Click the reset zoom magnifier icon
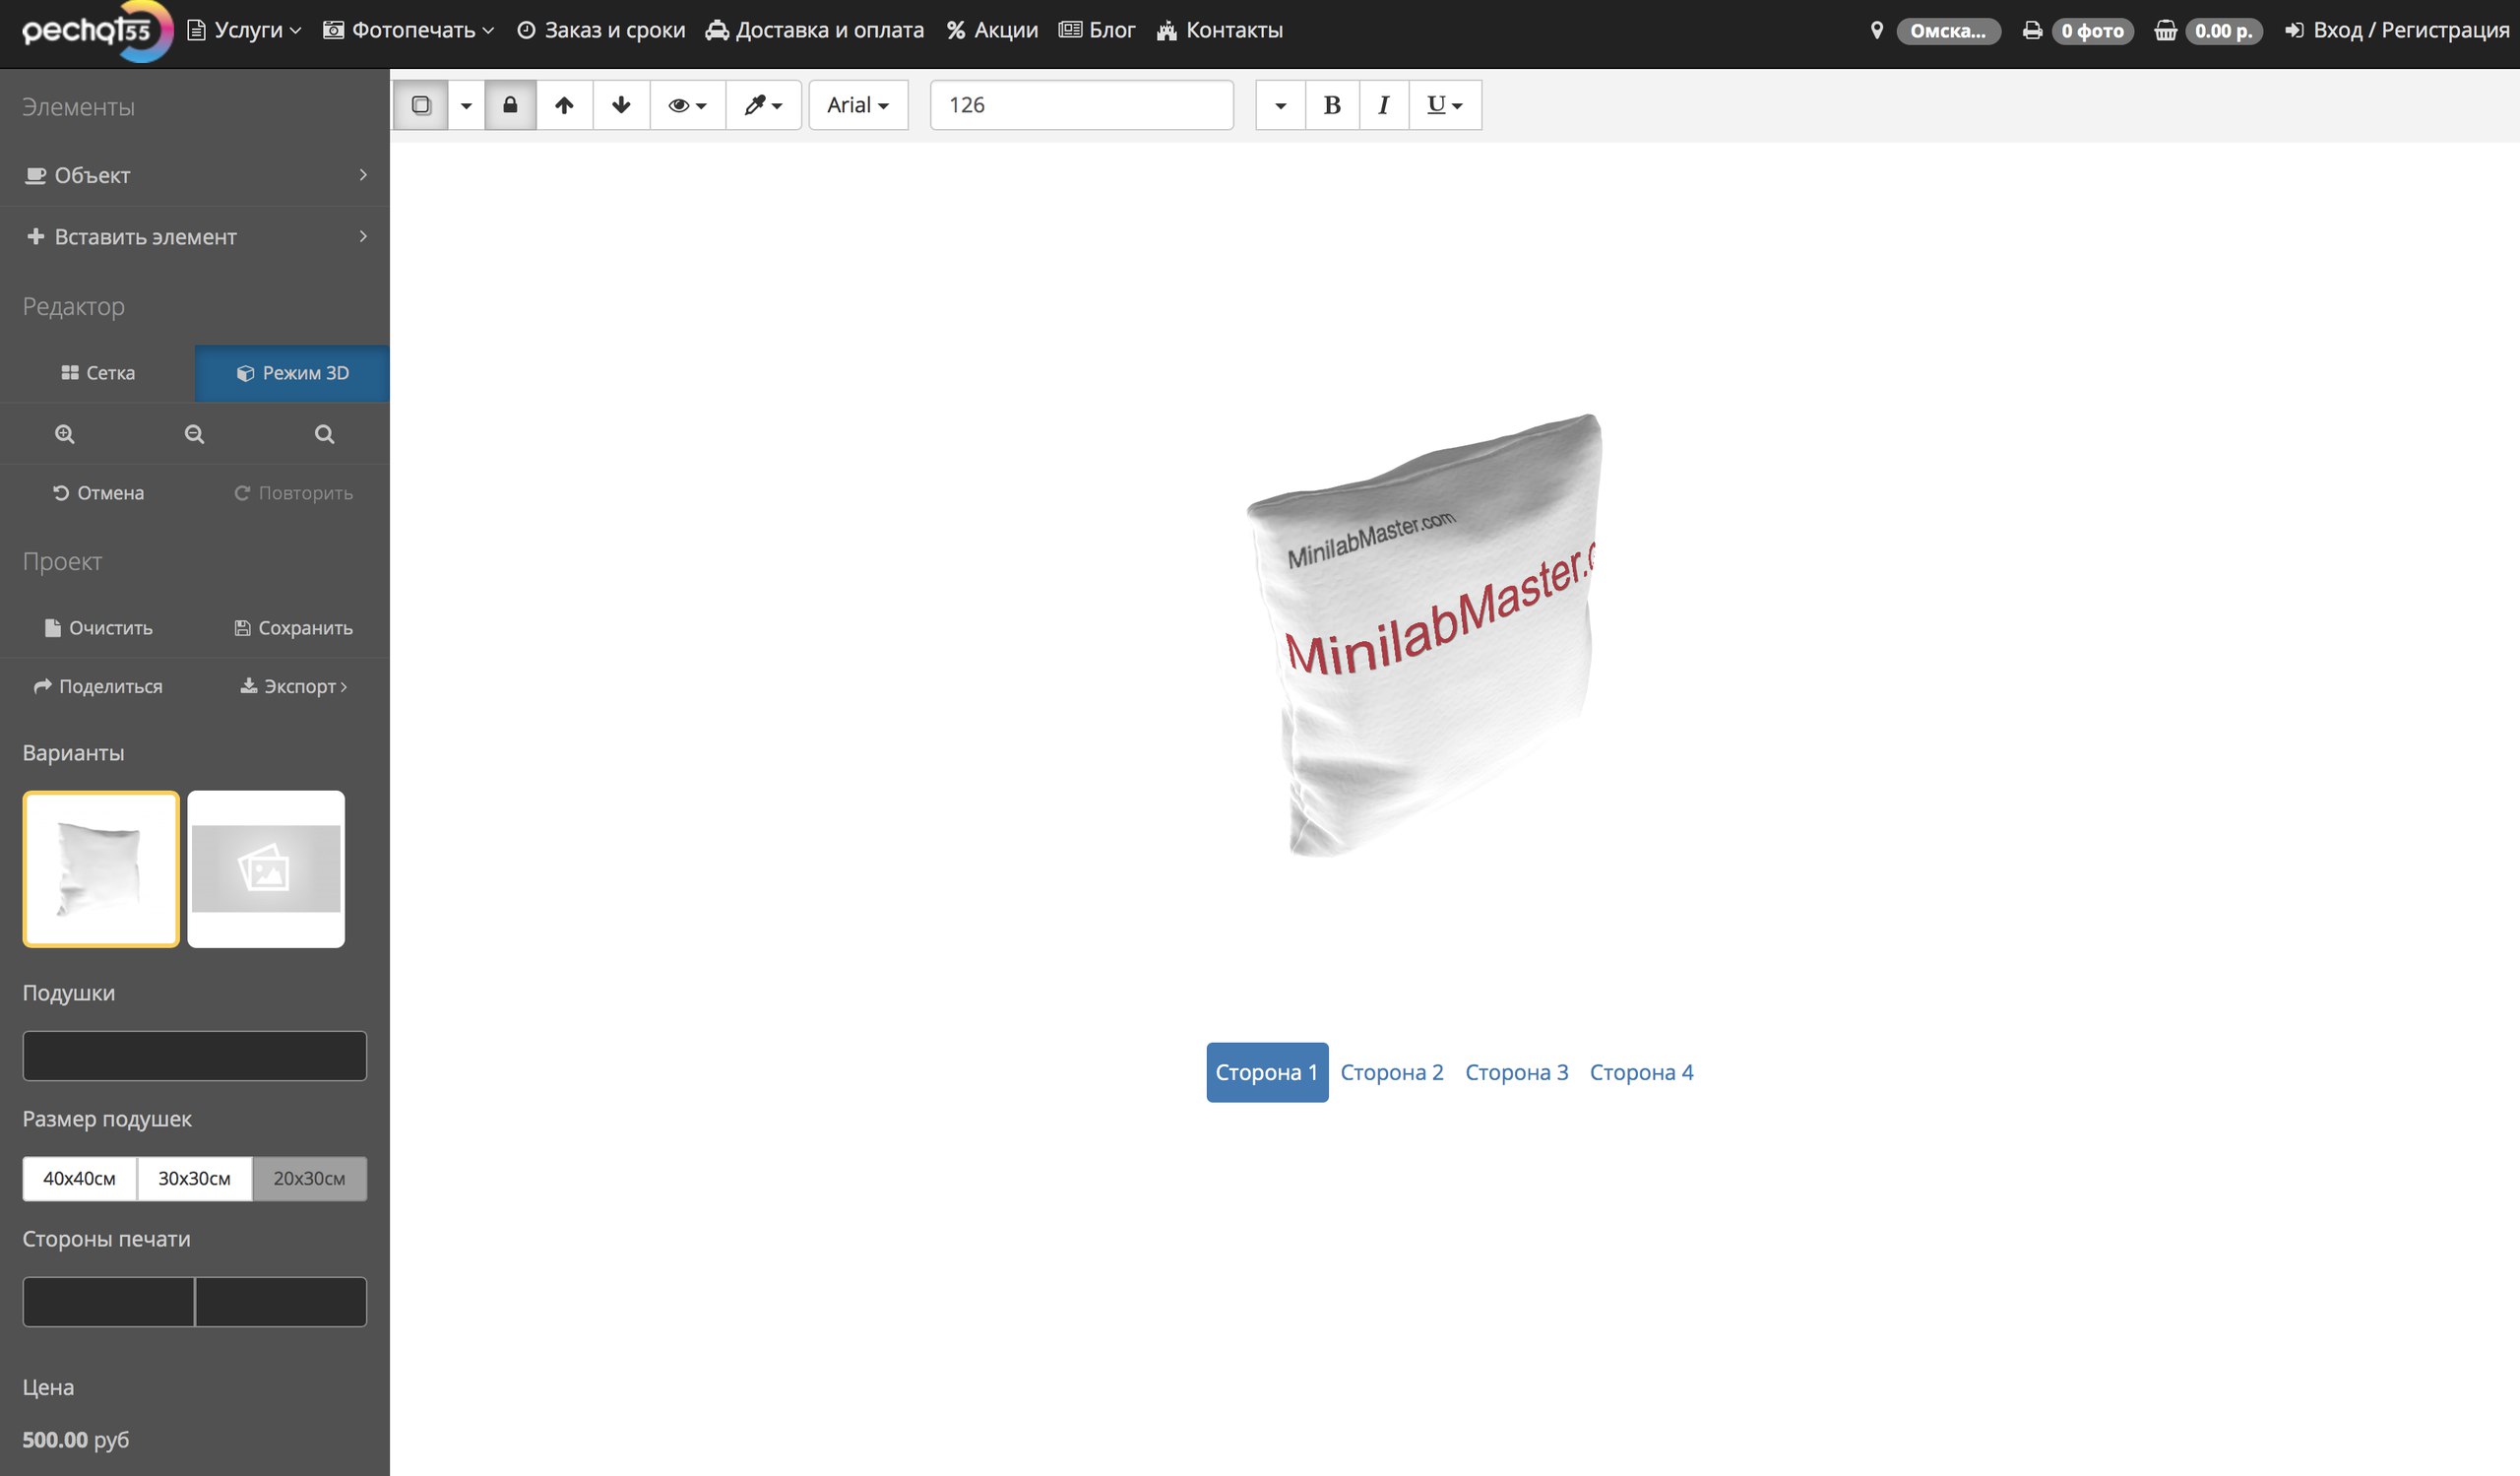The height and width of the screenshot is (1476, 2520). 325,434
